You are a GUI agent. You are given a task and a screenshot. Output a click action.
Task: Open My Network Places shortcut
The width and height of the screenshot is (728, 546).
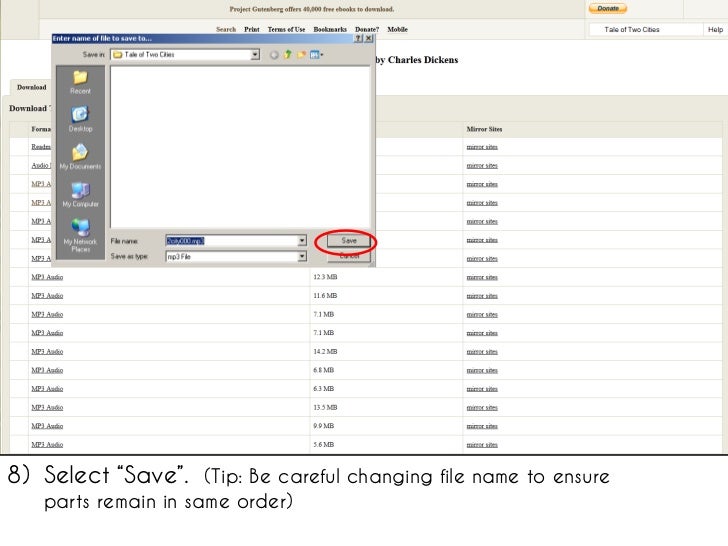click(x=80, y=236)
